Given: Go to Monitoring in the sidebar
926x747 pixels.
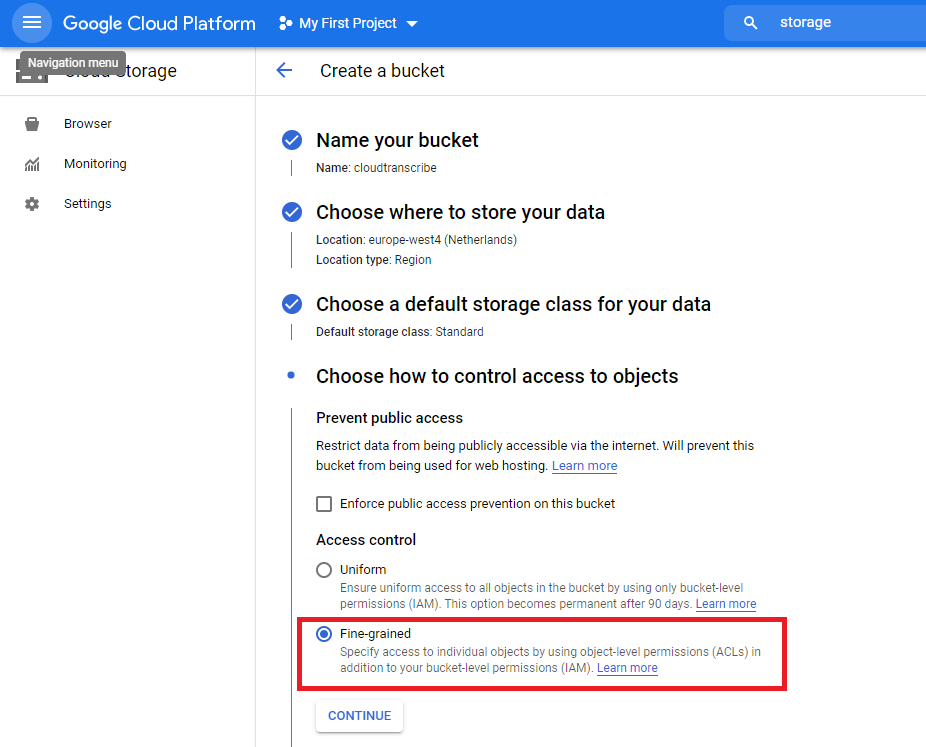Looking at the screenshot, I should point(95,164).
